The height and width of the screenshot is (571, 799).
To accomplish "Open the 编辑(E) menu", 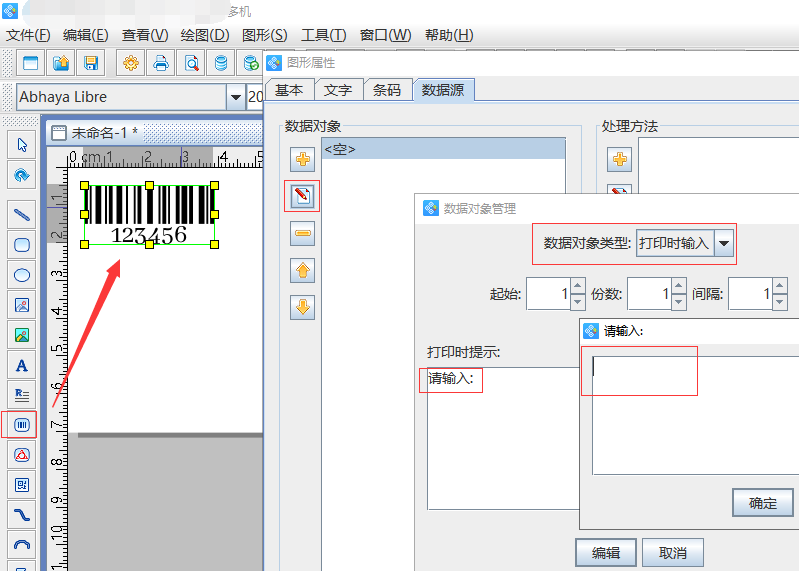I will pyautogui.click(x=86, y=35).
